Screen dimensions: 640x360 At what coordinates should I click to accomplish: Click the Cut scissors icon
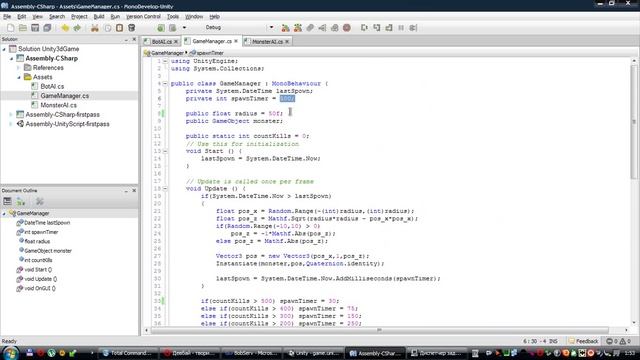[95, 28]
